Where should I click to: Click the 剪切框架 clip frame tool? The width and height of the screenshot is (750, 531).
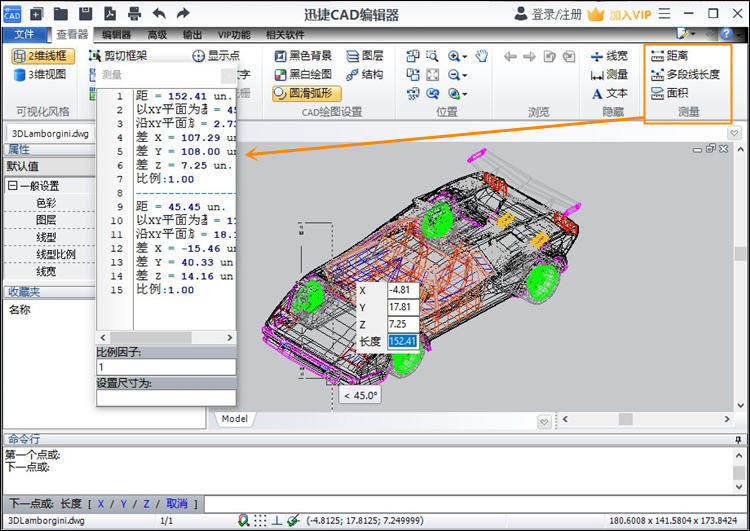(118, 56)
